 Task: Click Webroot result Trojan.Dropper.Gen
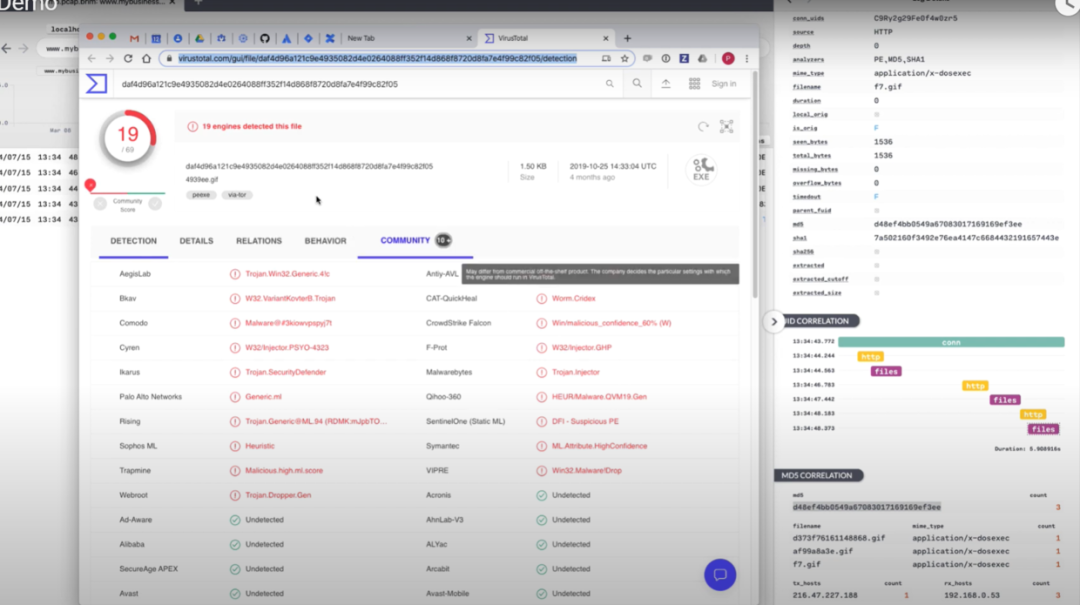[278, 495]
